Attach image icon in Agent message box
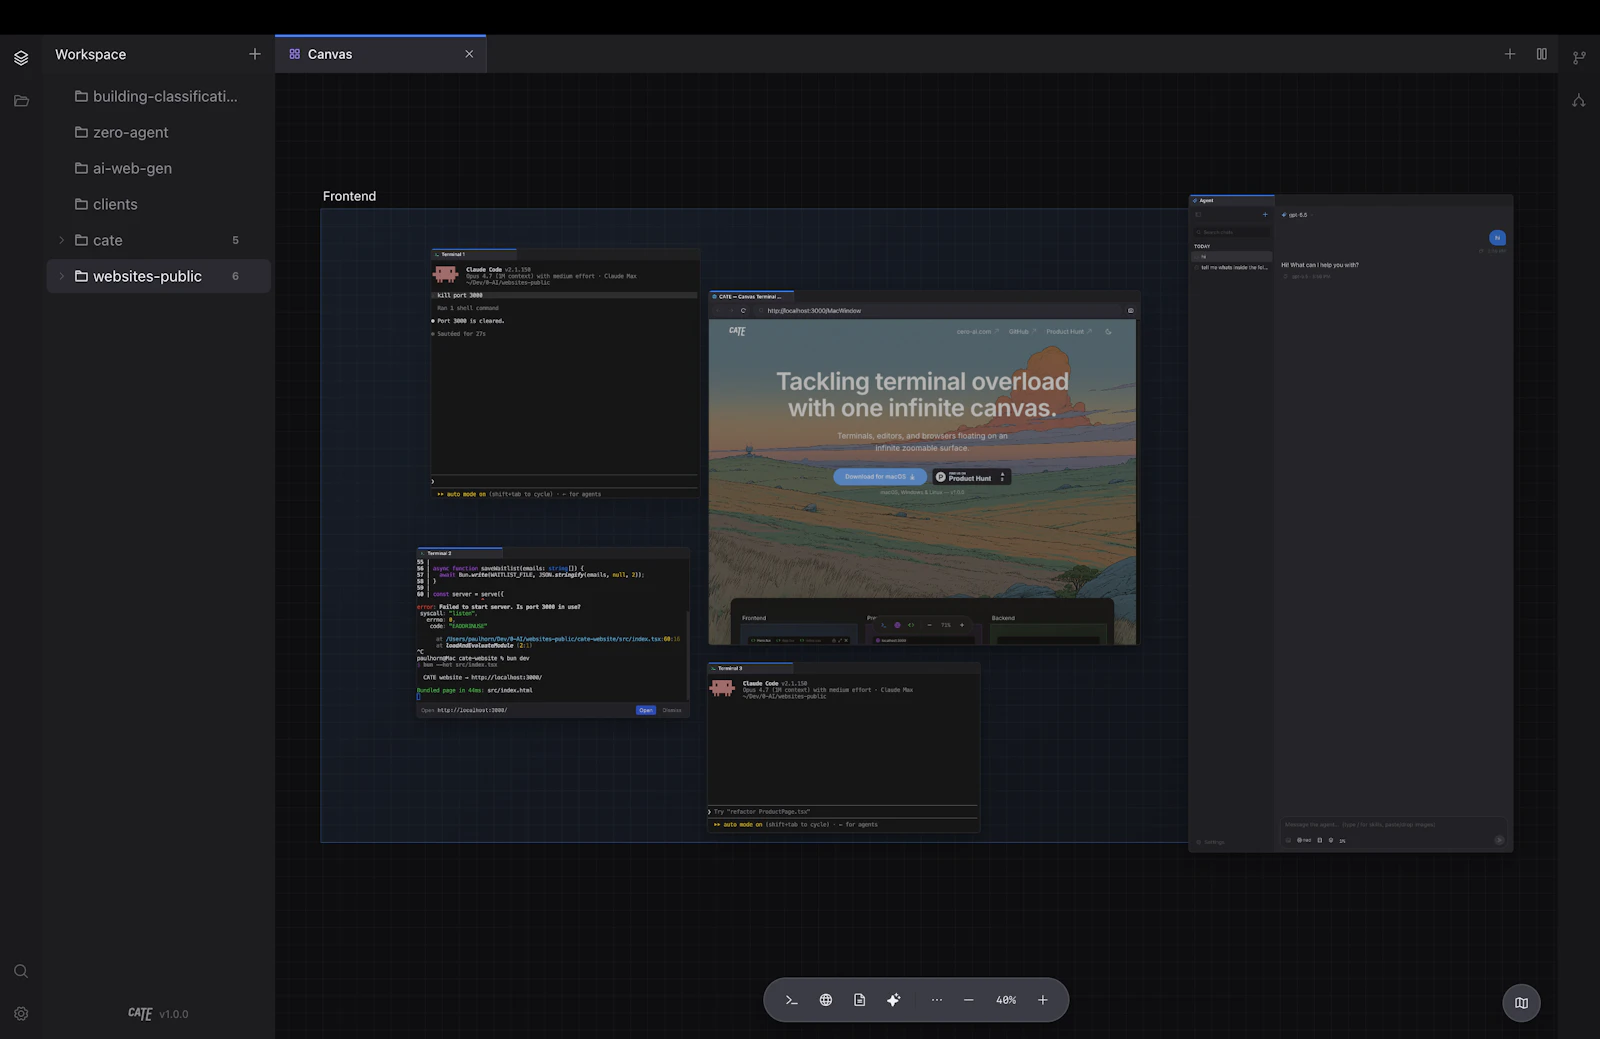The image size is (1600, 1039). coord(1288,840)
